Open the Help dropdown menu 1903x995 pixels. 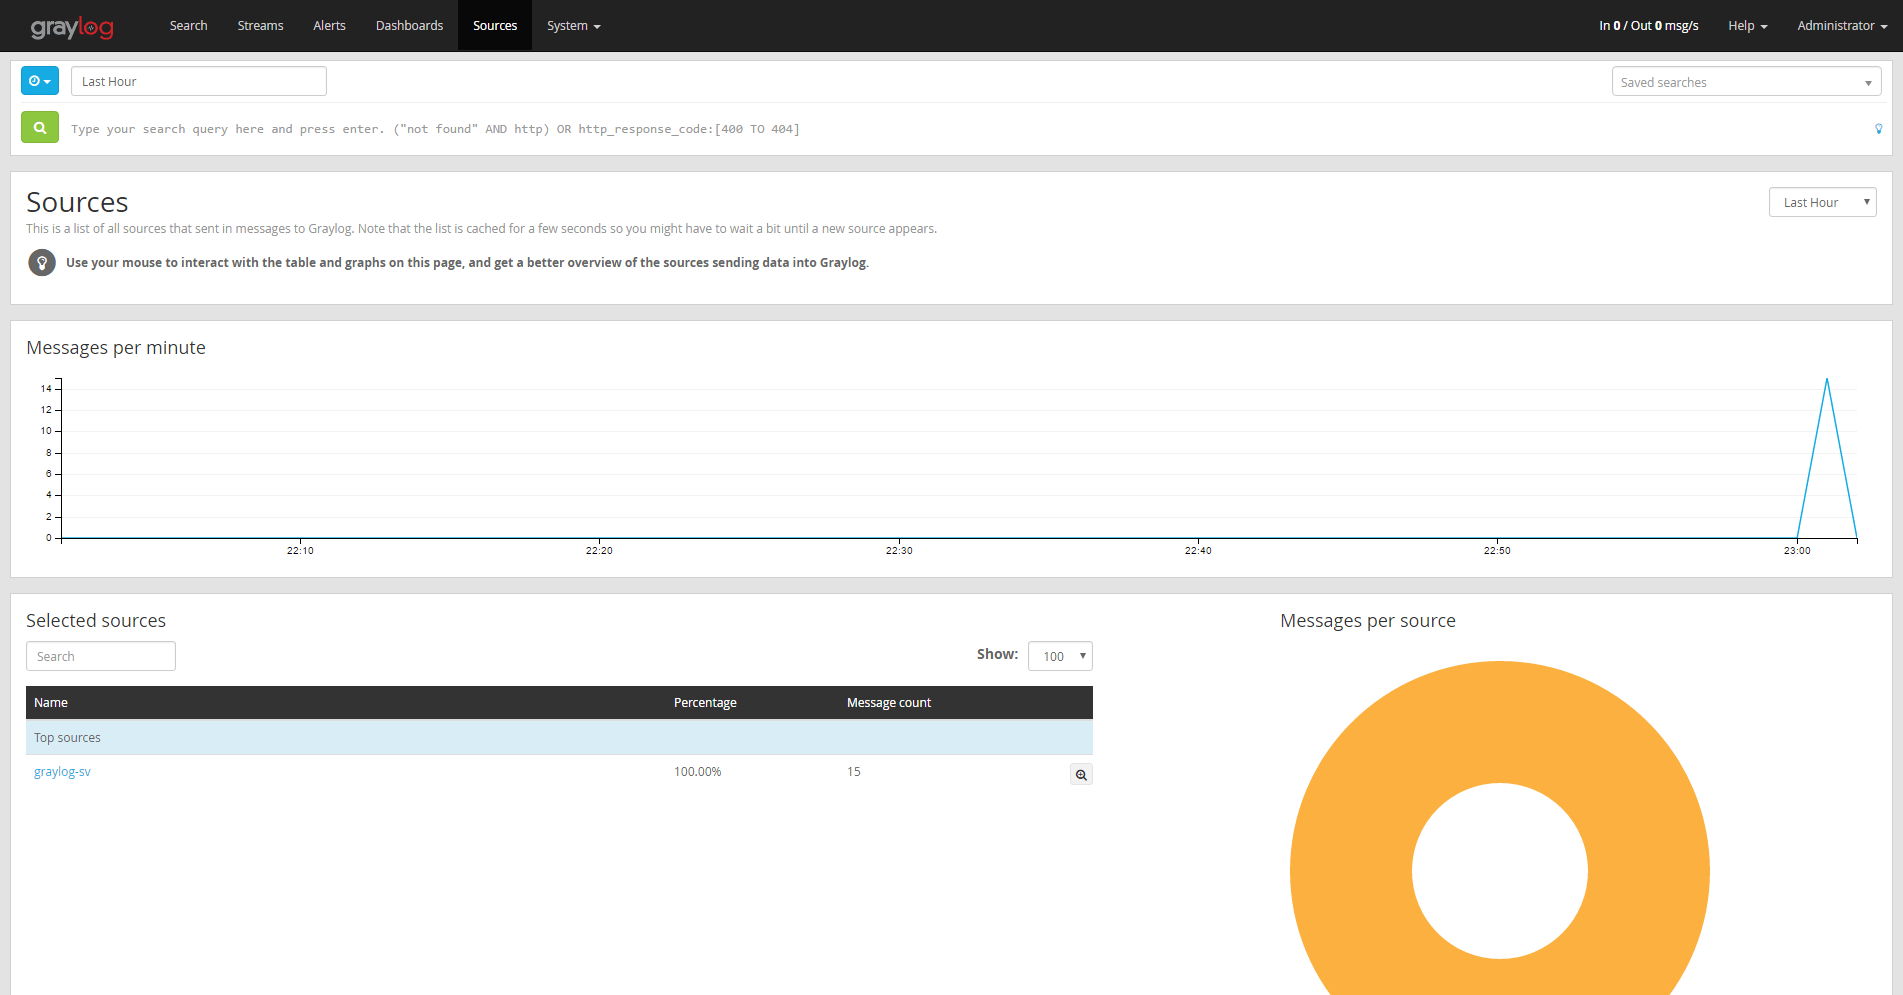click(1747, 26)
